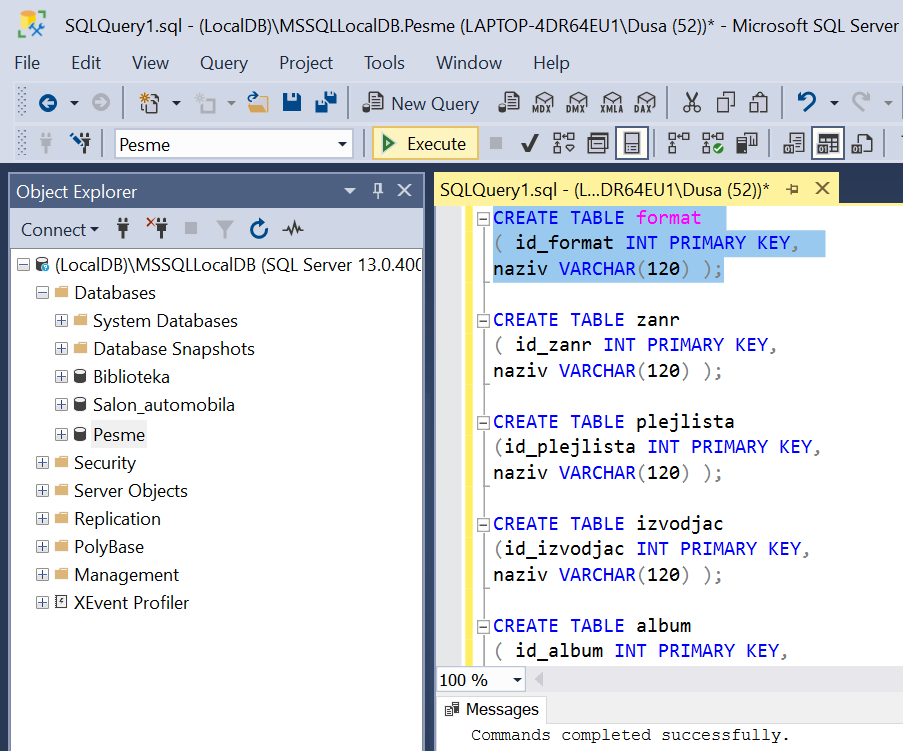Click the New Query button
The height and width of the screenshot is (751, 903).
coord(421,104)
